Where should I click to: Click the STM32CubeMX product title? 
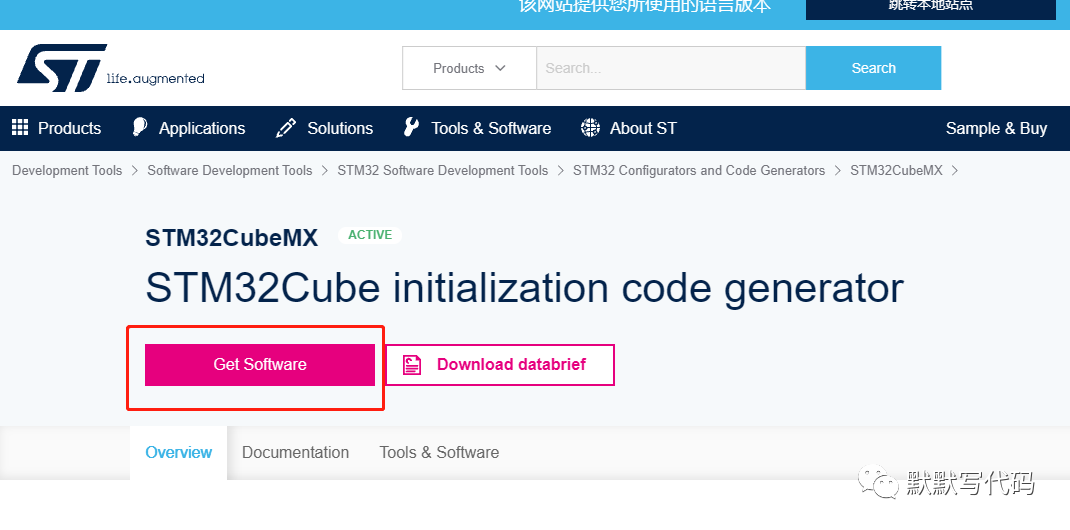231,238
